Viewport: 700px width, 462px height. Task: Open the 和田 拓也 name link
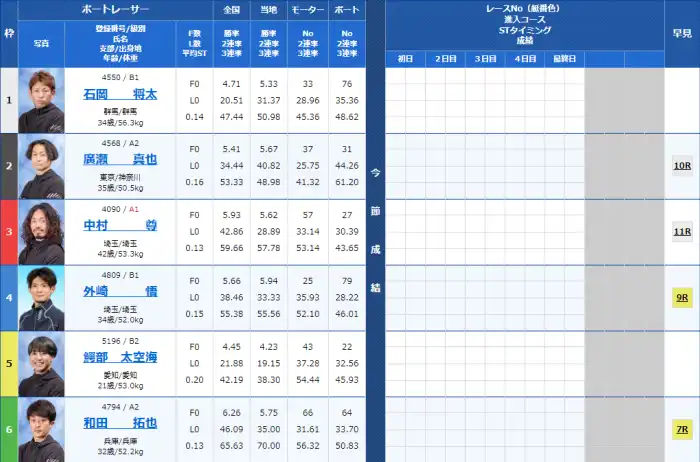[120, 424]
